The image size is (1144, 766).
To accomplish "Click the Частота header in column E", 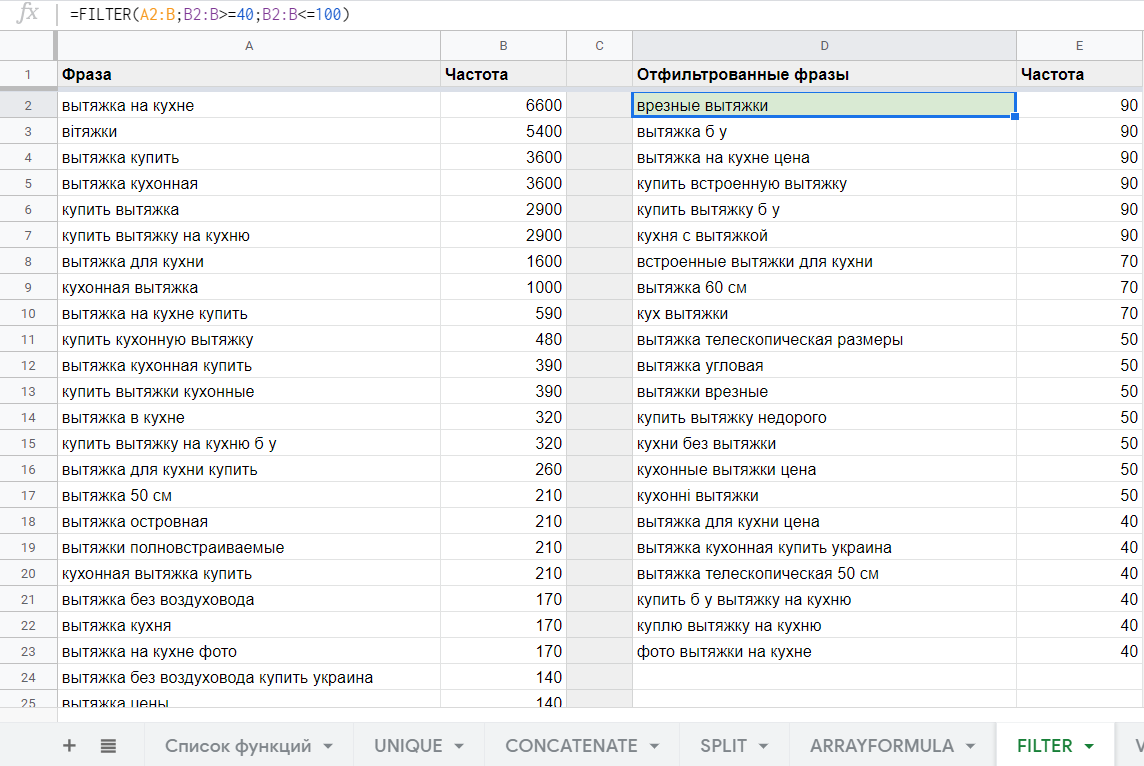I will coord(1080,74).
